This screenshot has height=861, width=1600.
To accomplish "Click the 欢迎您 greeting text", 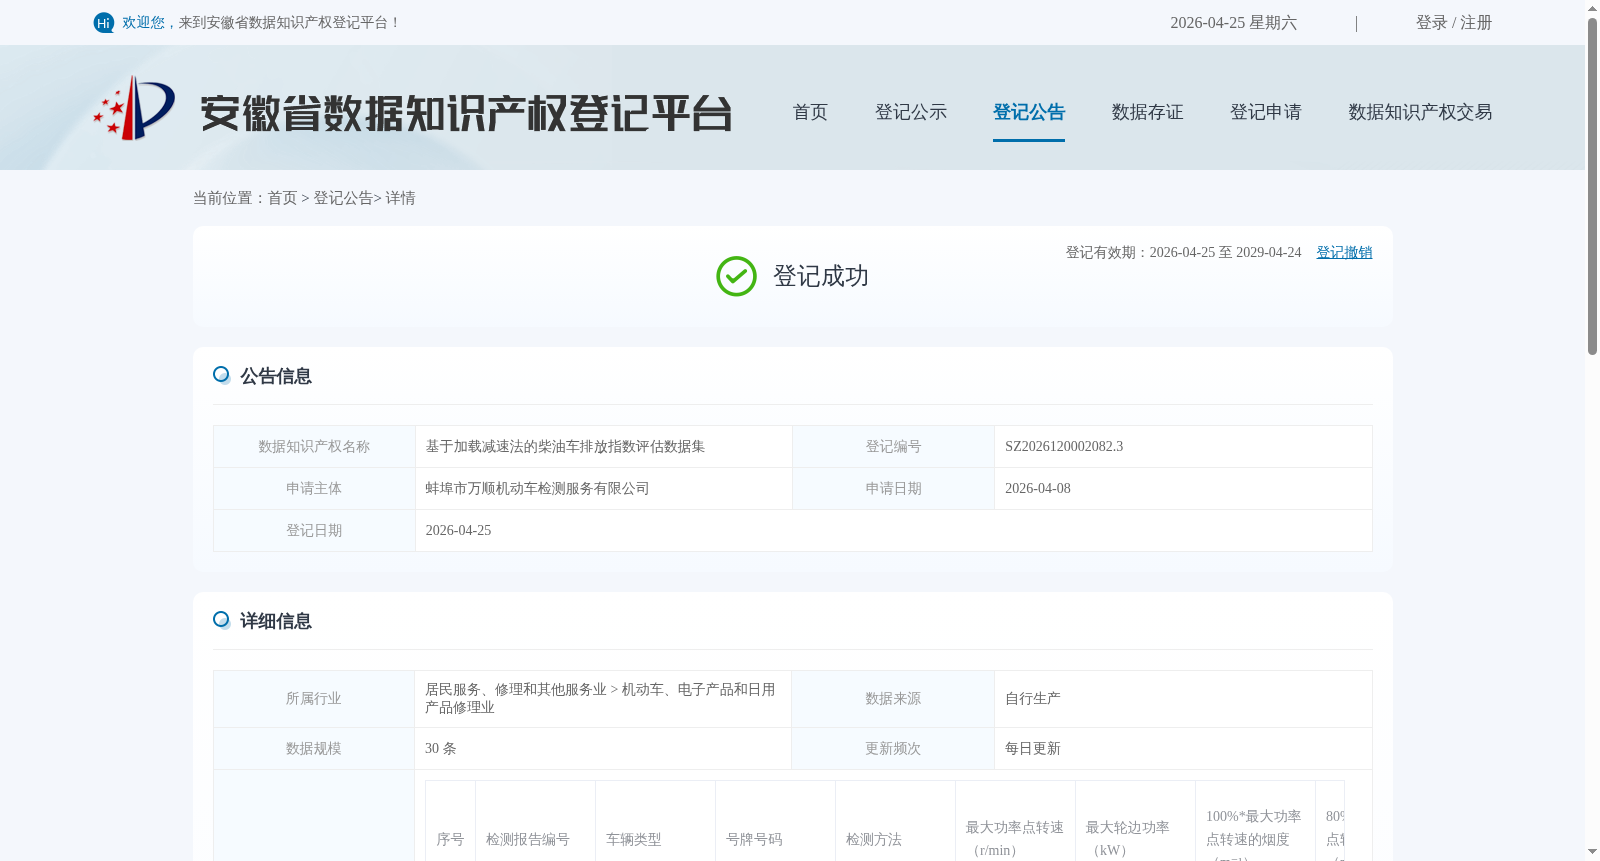I will tap(143, 22).
